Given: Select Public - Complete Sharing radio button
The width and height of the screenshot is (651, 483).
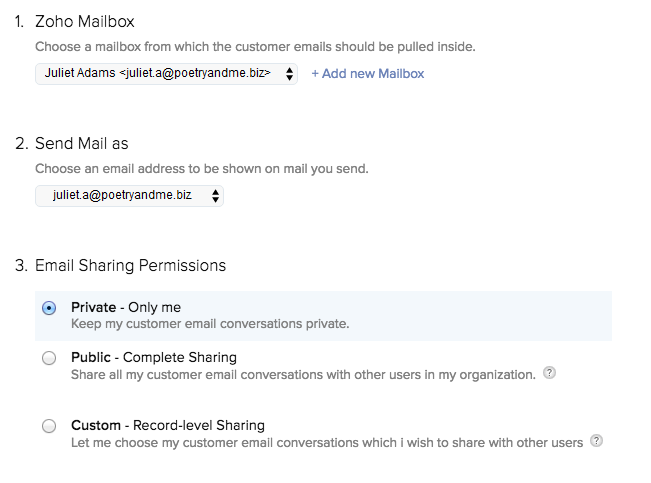Looking at the screenshot, I should tap(49, 358).
